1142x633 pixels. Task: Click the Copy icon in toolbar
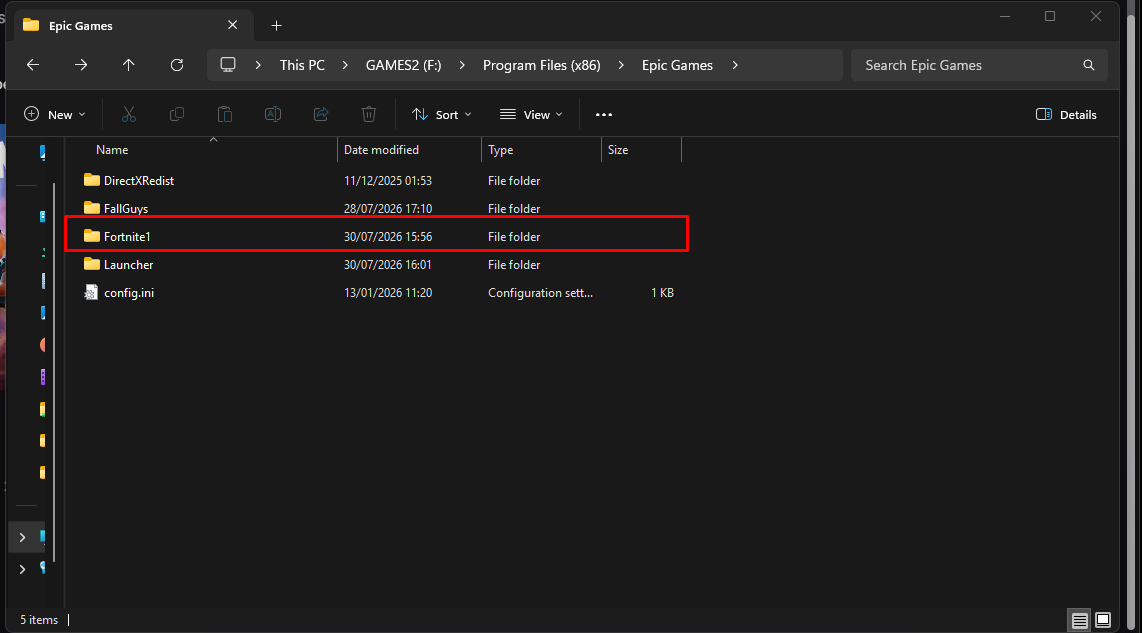177,114
